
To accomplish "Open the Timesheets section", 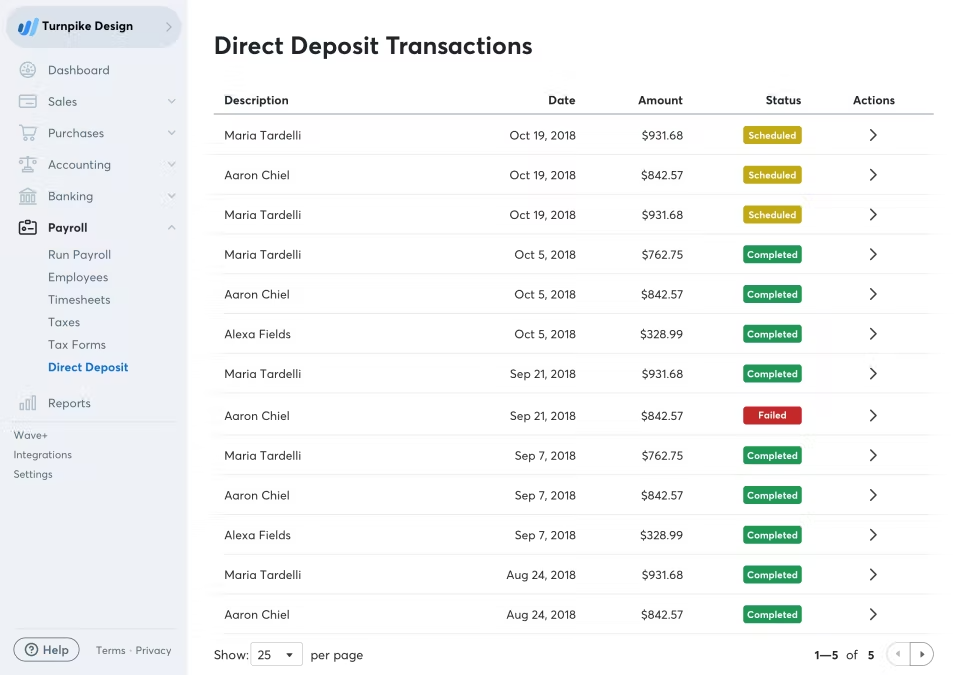I will pyautogui.click(x=79, y=299).
